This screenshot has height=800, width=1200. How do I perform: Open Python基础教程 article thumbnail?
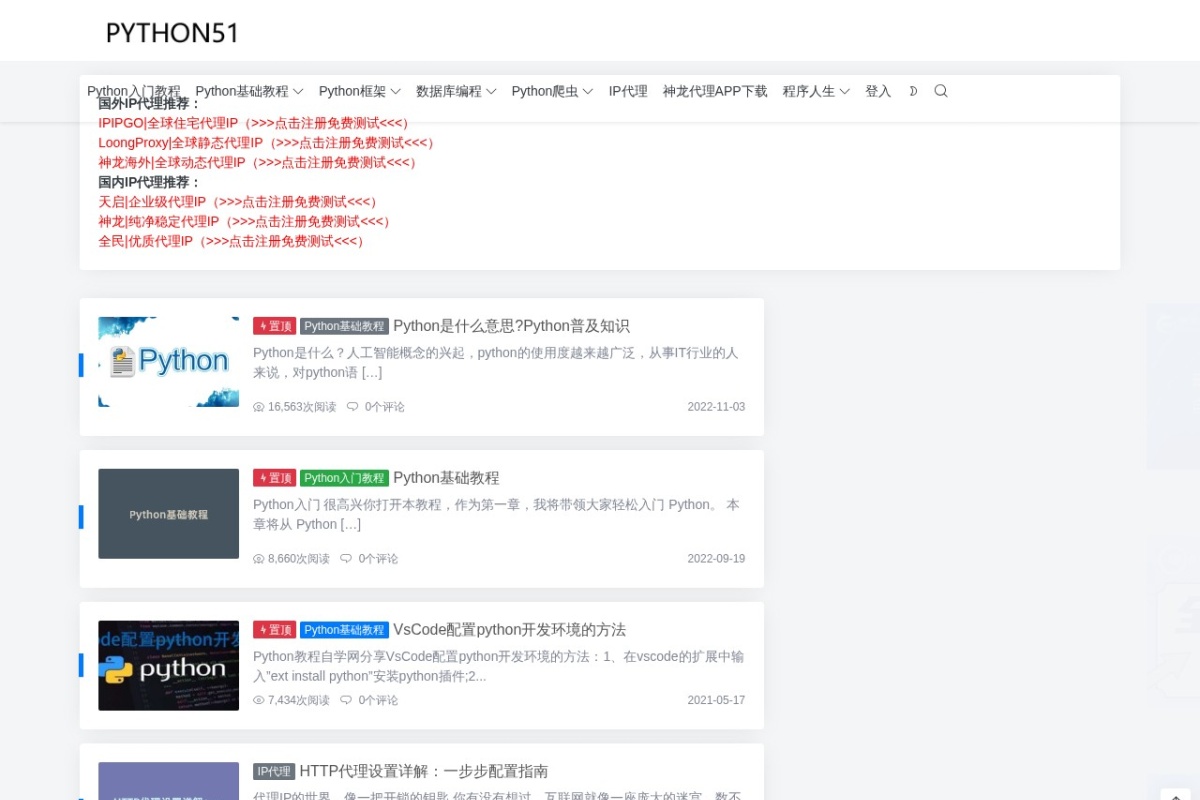click(168, 514)
